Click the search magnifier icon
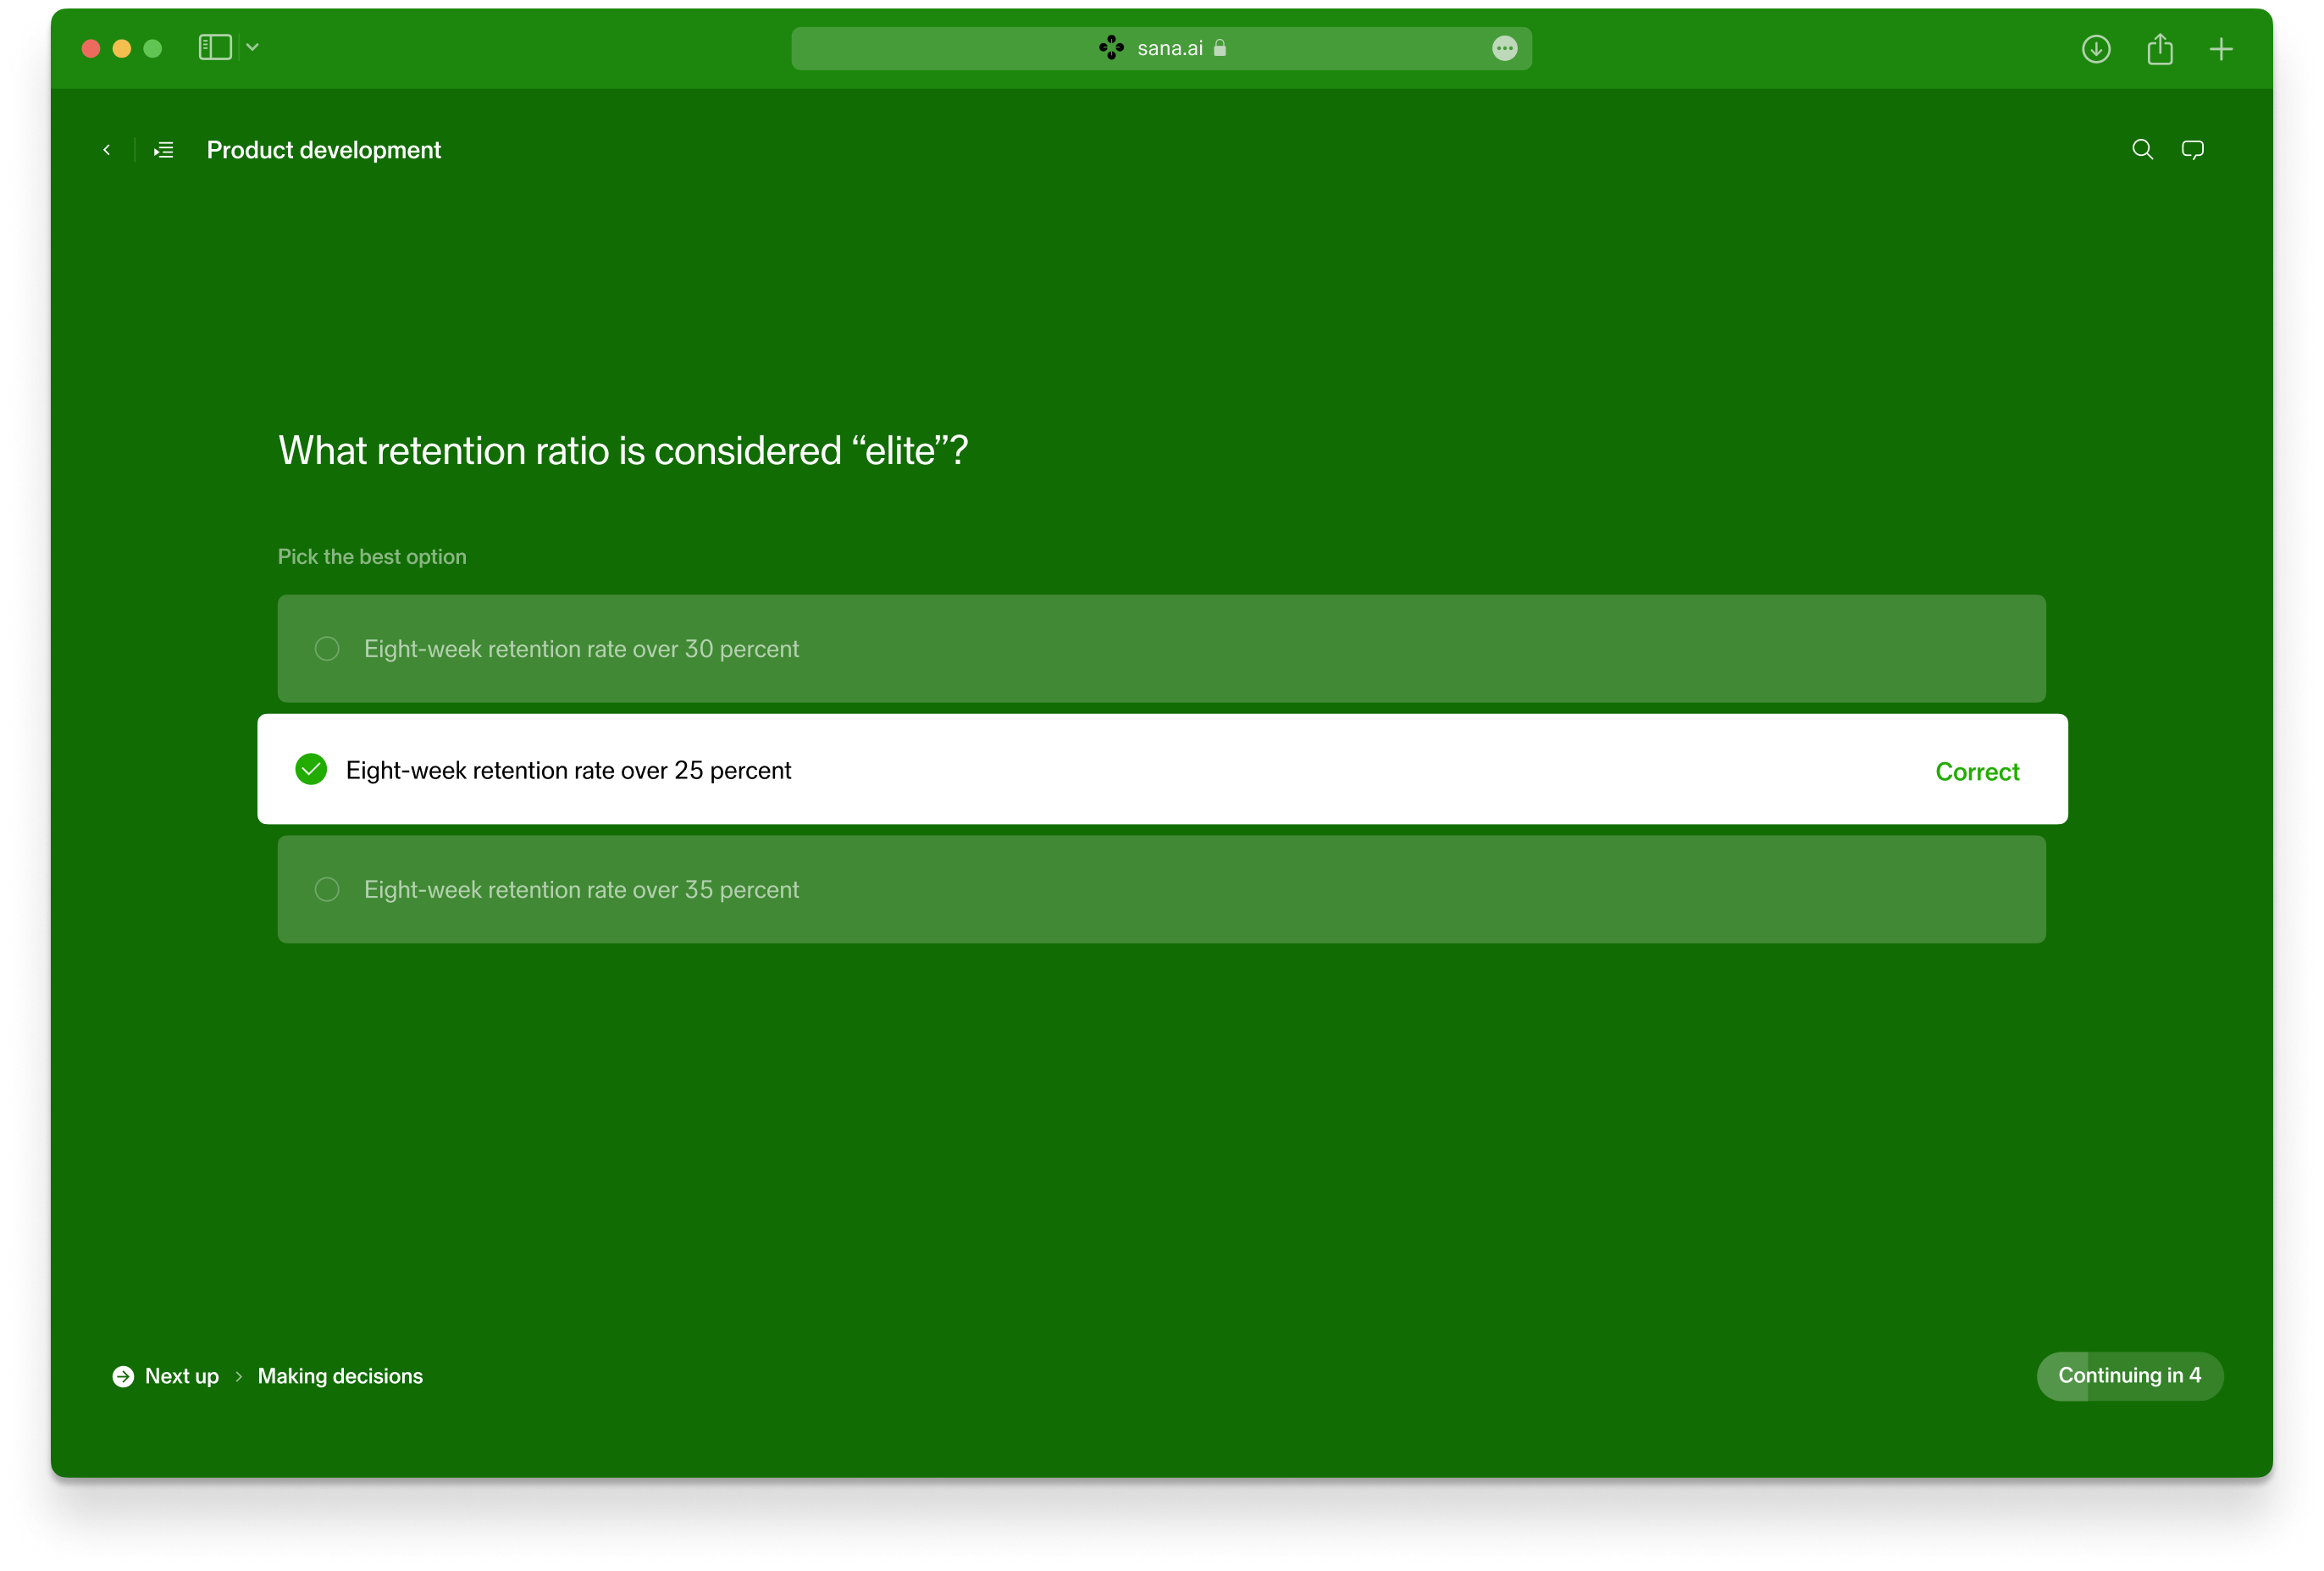 [x=2142, y=150]
